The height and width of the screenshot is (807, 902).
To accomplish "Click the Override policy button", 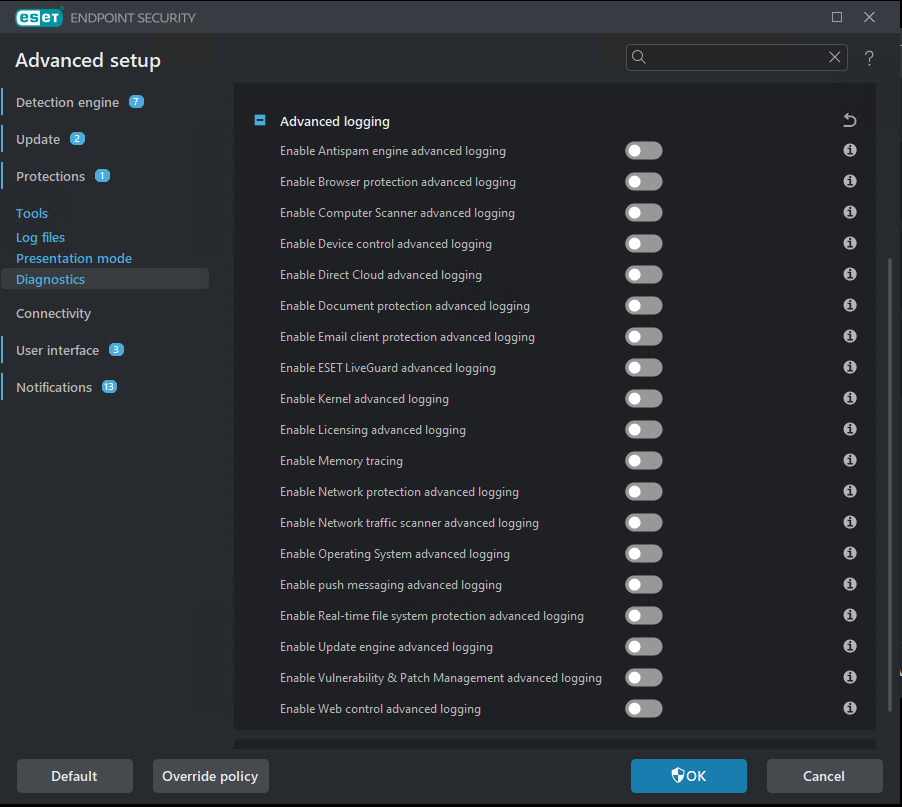I will 210,776.
